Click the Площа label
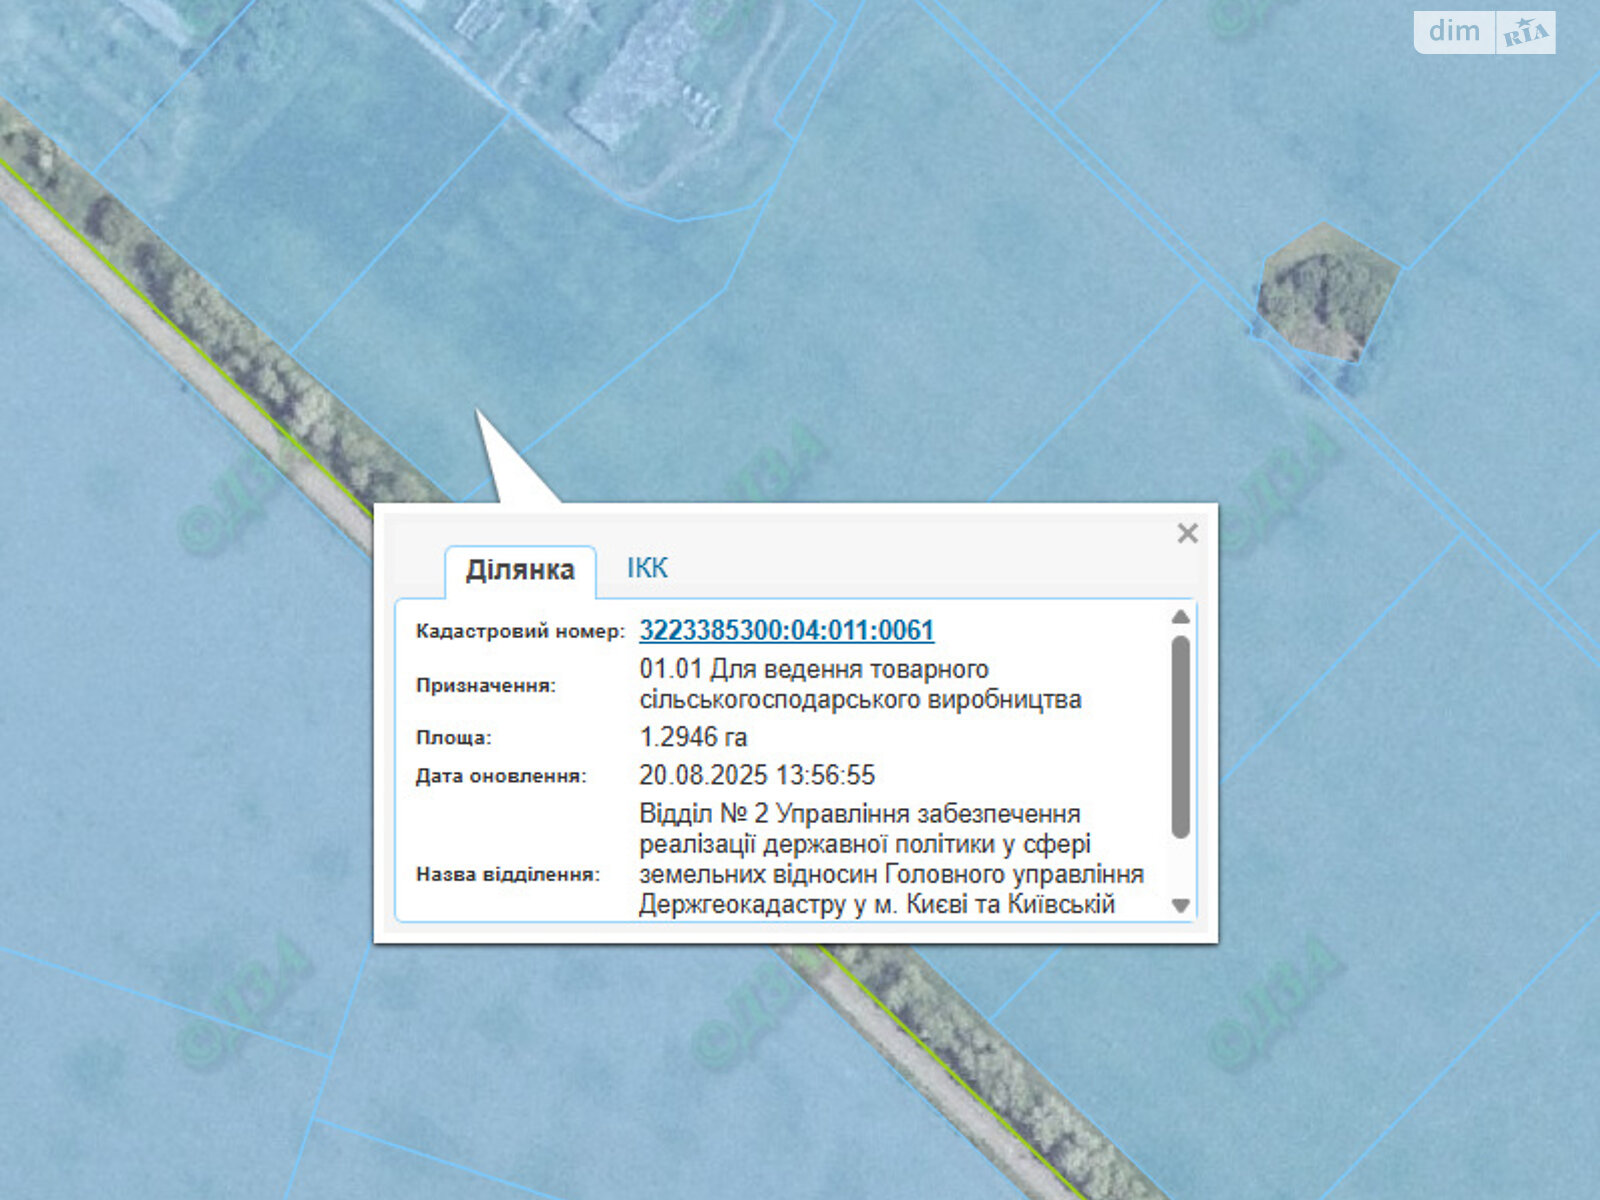1600x1200 pixels. pos(454,738)
